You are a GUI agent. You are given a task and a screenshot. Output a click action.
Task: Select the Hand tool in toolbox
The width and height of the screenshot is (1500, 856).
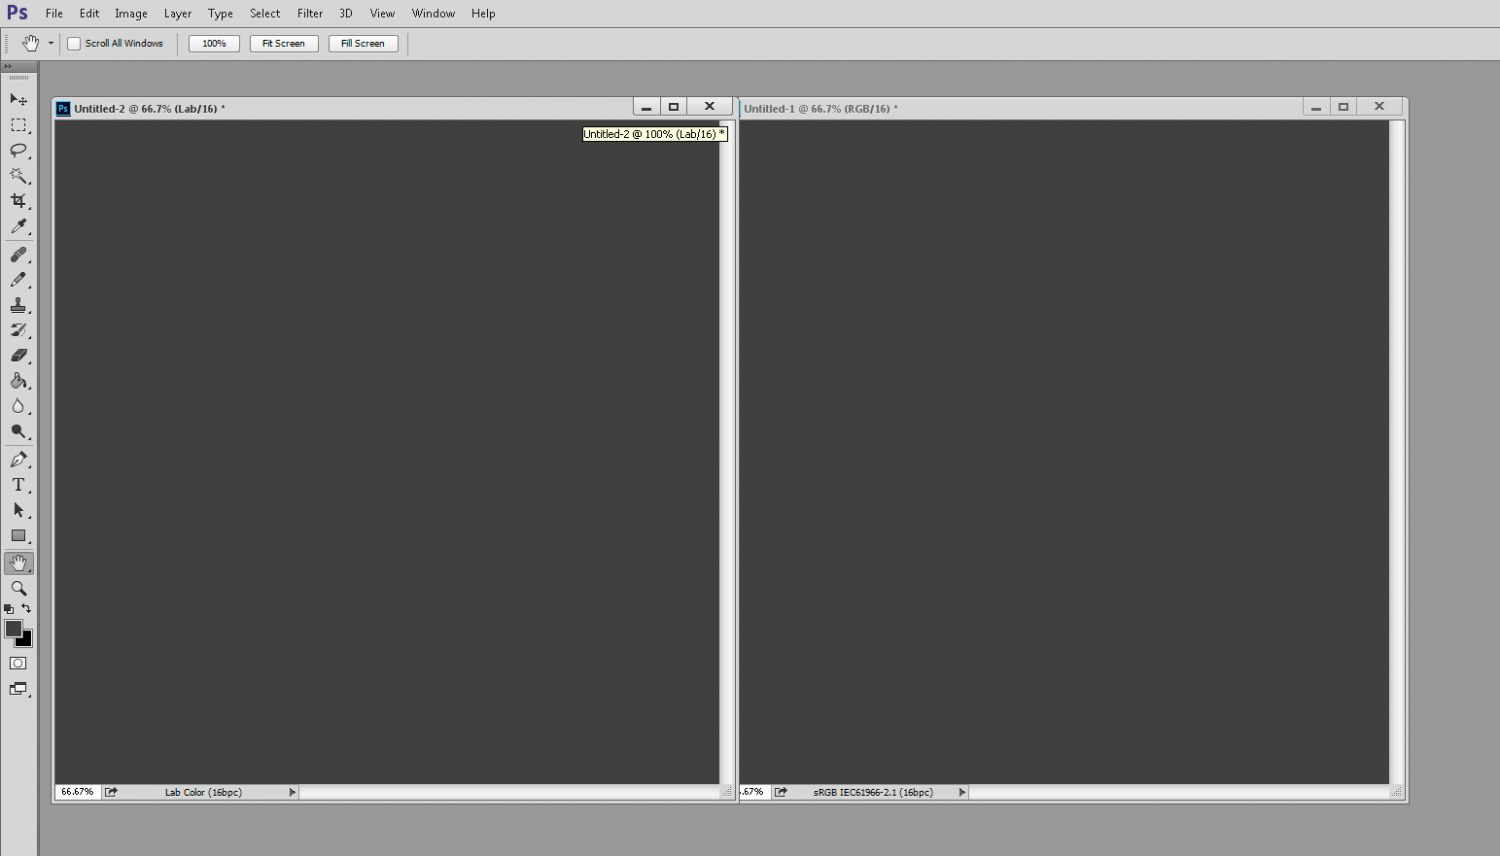(18, 563)
